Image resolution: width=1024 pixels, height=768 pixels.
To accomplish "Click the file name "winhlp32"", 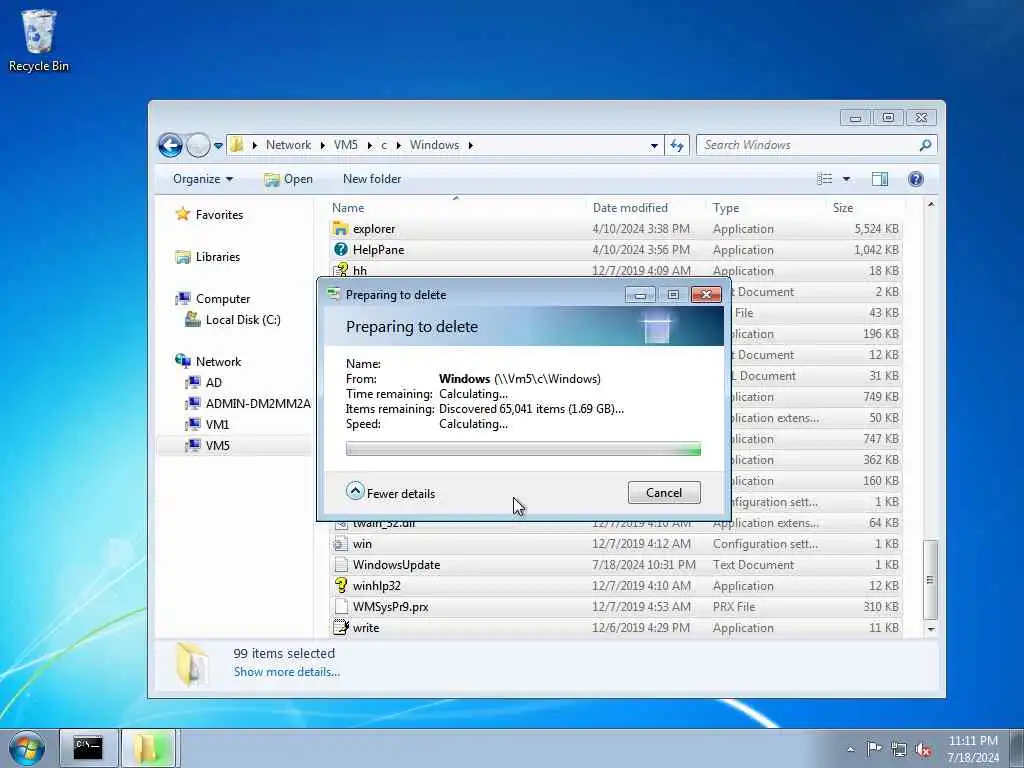I will [x=377, y=586].
